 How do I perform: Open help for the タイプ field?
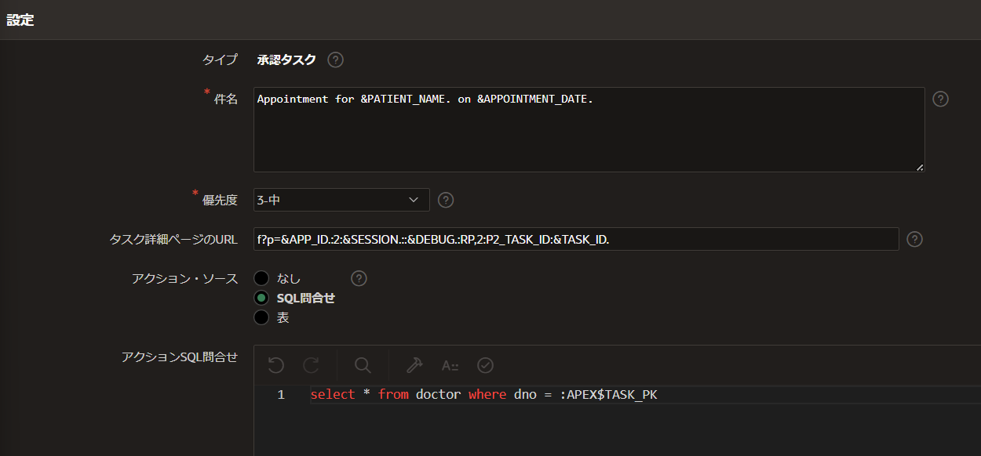pyautogui.click(x=336, y=60)
